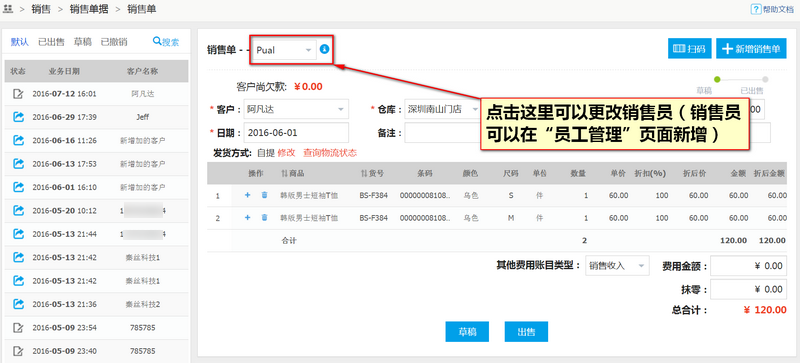The width and height of the screenshot is (800, 363).
Task: Click the blue info icon beside Pual
Action: [324, 50]
